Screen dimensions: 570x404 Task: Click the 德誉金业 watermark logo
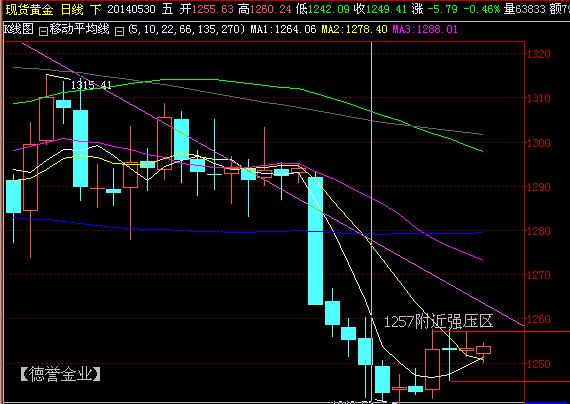tap(61, 374)
